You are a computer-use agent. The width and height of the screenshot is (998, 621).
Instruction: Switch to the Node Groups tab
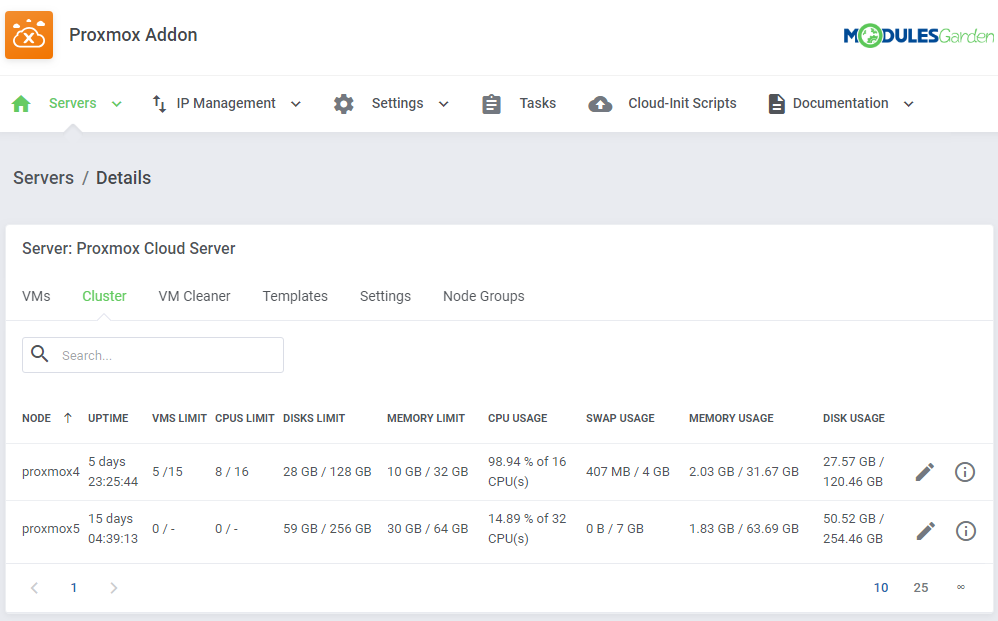(x=484, y=296)
